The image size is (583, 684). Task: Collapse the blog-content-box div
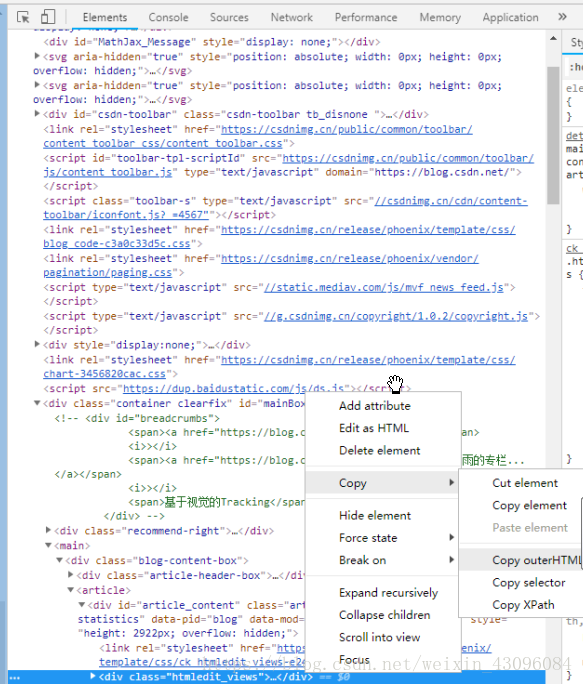pyautogui.click(x=59, y=560)
